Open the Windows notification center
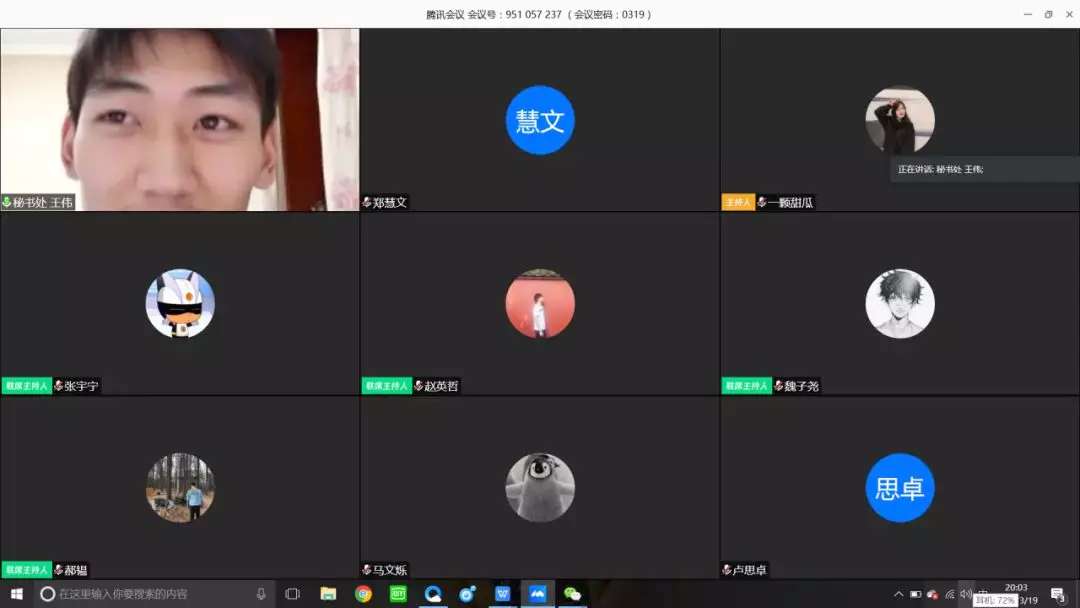 point(1058,595)
